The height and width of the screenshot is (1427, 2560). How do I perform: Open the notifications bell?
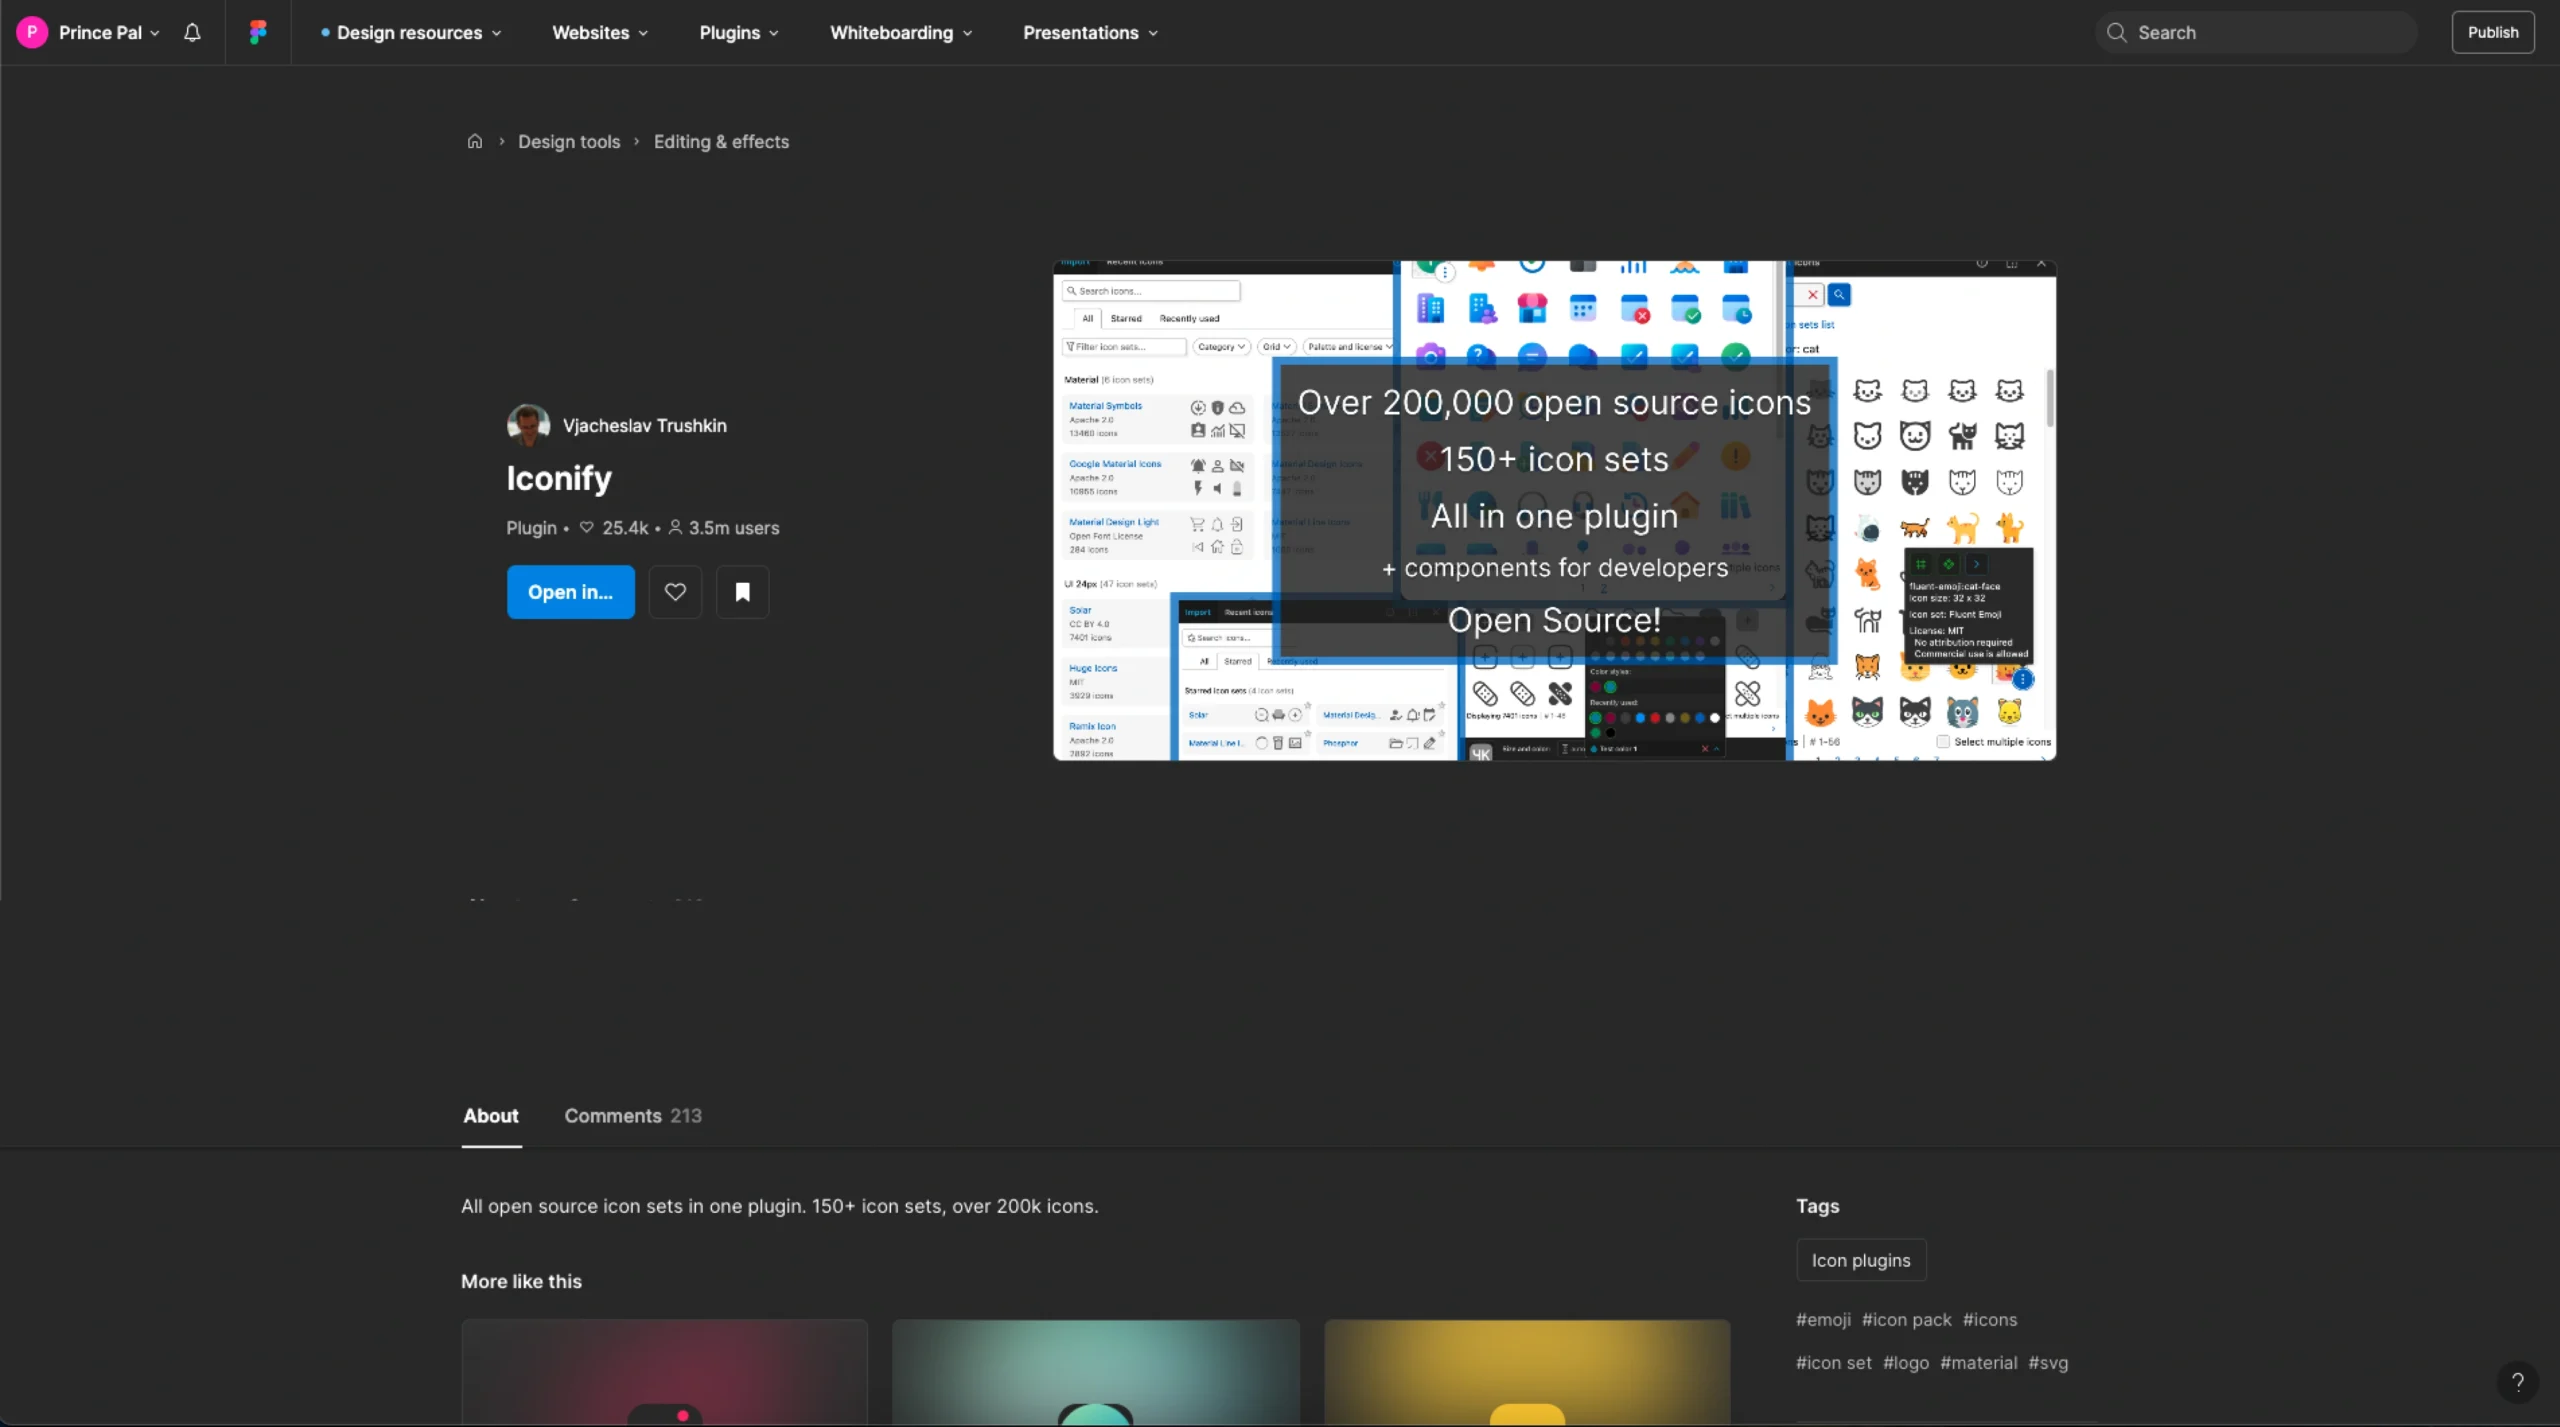(192, 32)
